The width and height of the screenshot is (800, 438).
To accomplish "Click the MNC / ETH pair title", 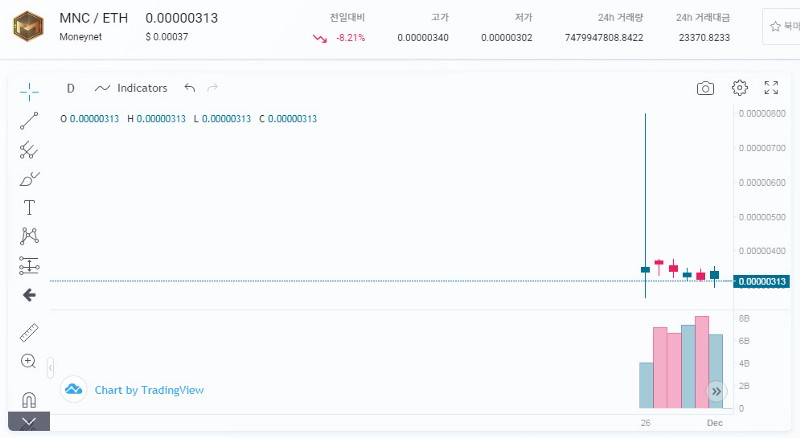I will (x=93, y=18).
